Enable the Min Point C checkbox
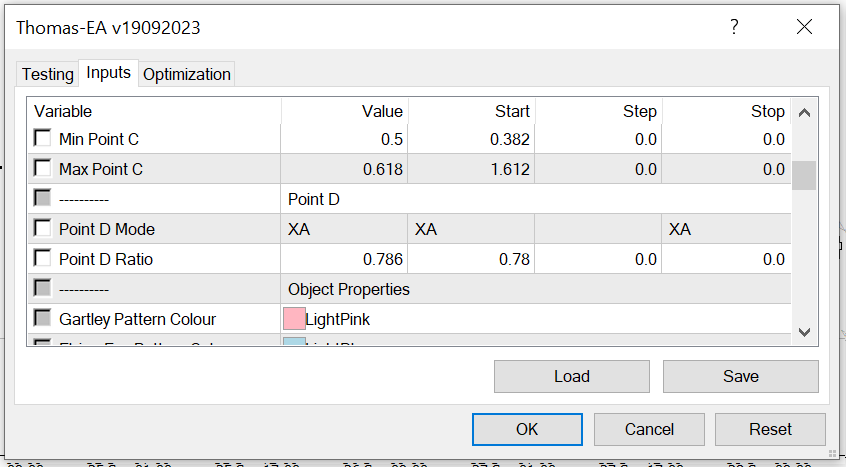The image size is (846, 467). (x=42, y=138)
